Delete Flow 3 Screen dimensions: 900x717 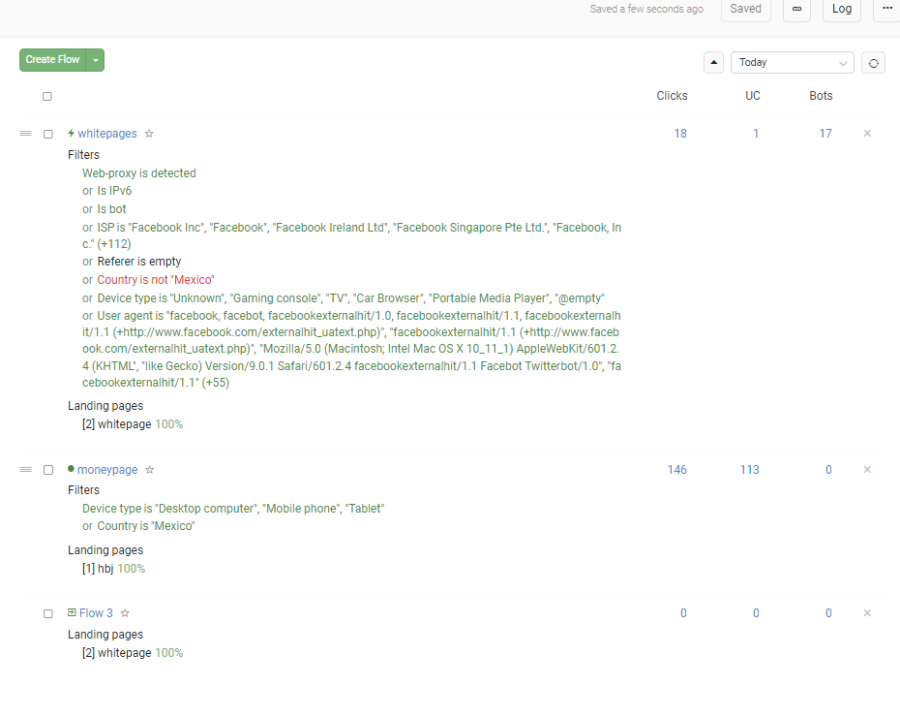click(867, 613)
